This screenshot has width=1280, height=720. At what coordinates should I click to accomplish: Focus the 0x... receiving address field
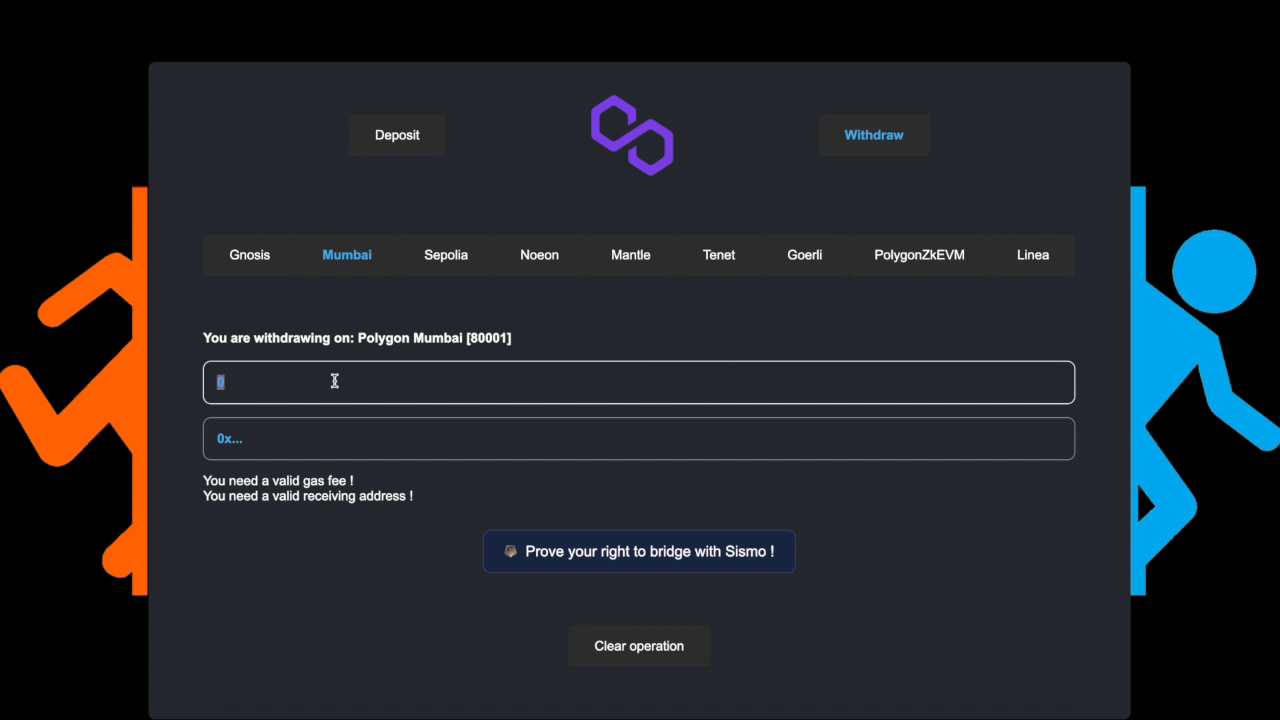pyautogui.click(x=639, y=438)
